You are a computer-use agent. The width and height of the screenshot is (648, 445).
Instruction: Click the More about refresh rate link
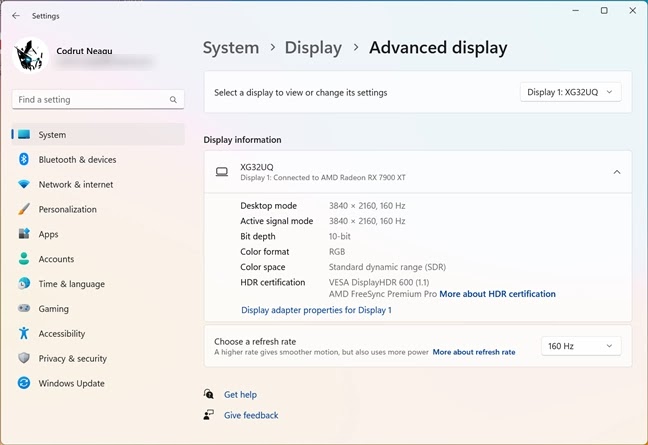click(474, 352)
